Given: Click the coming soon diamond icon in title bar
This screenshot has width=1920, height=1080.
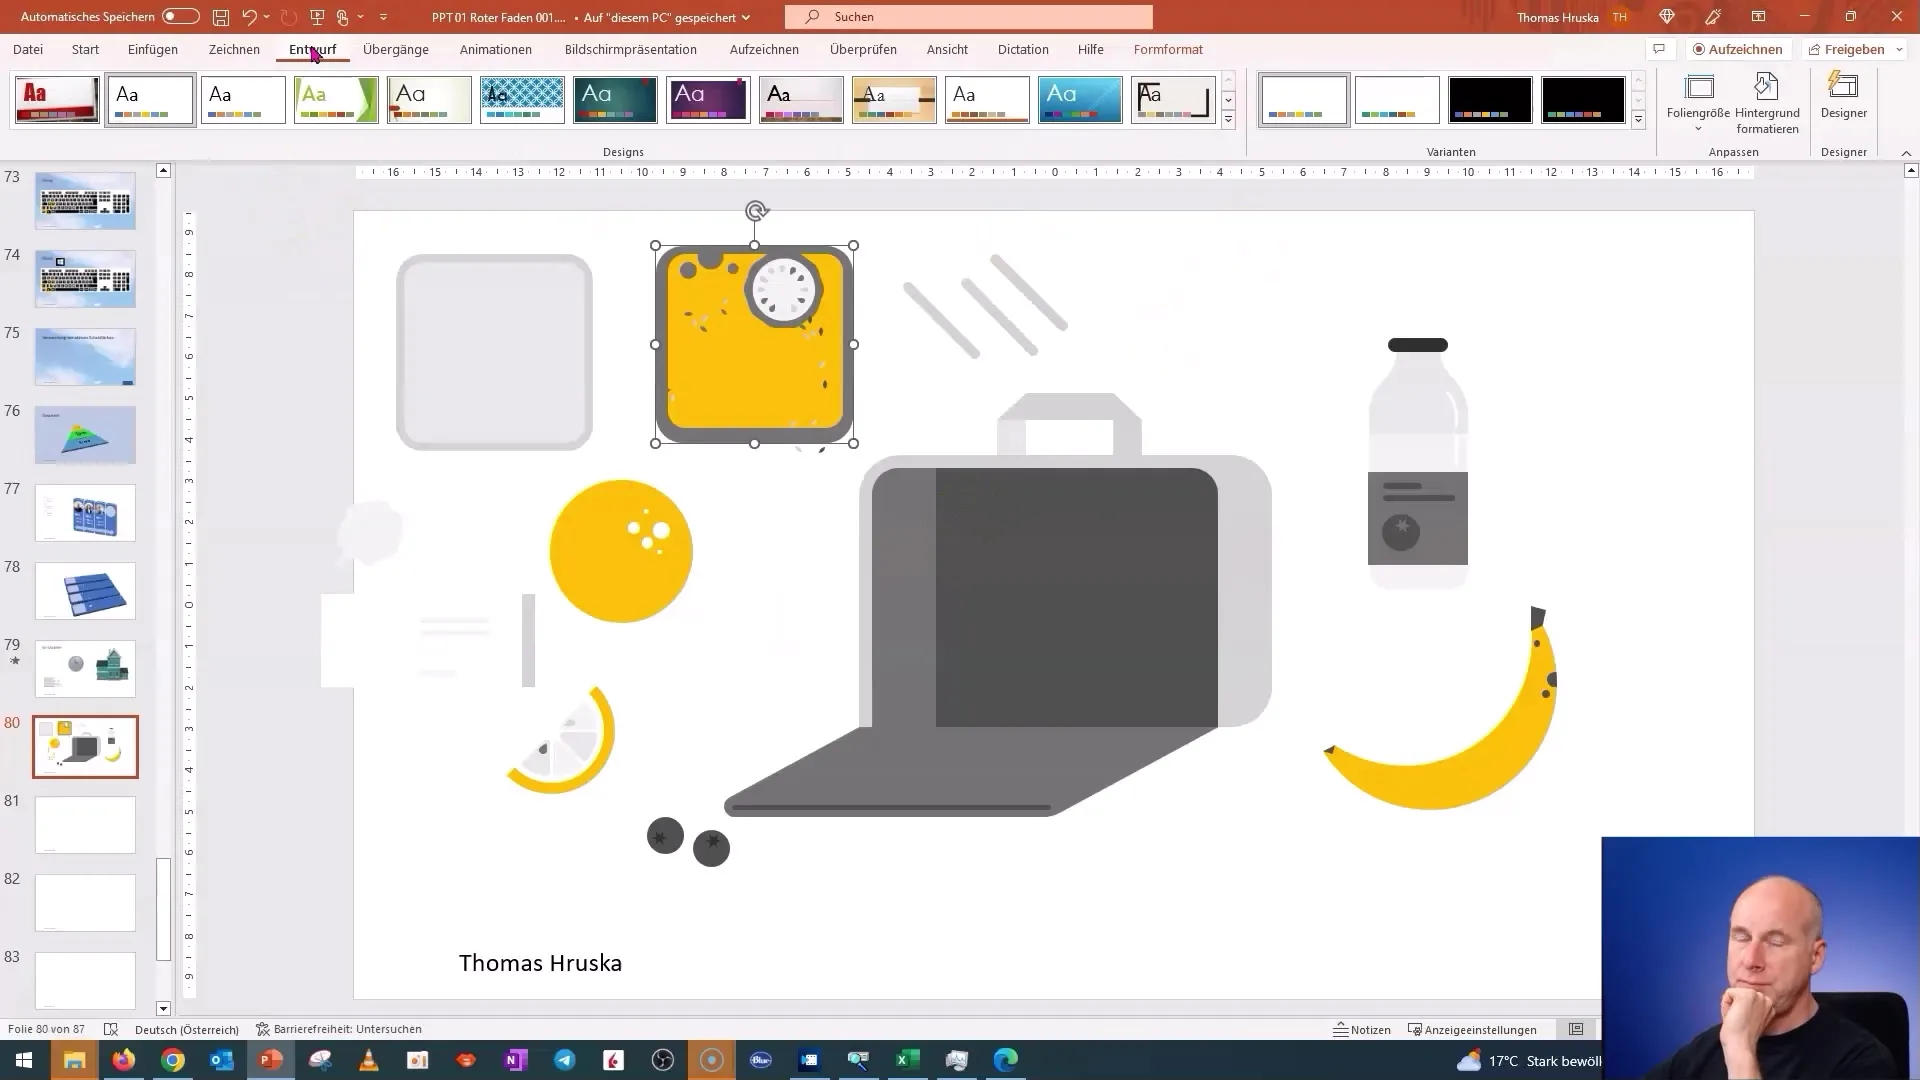Looking at the screenshot, I should [x=1667, y=17].
